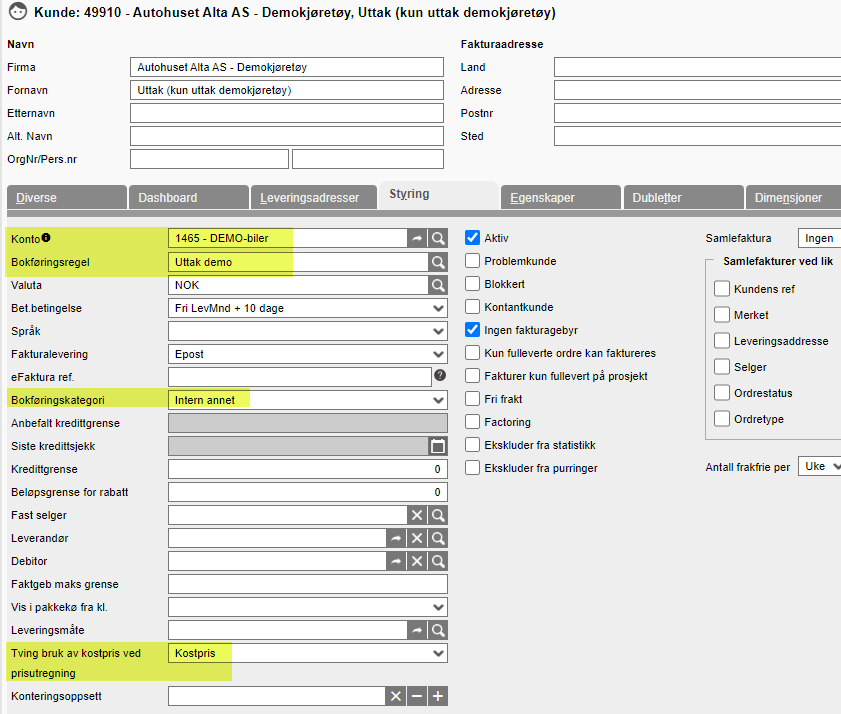Check Merket under Samlefakturer ved lik

tap(722, 315)
